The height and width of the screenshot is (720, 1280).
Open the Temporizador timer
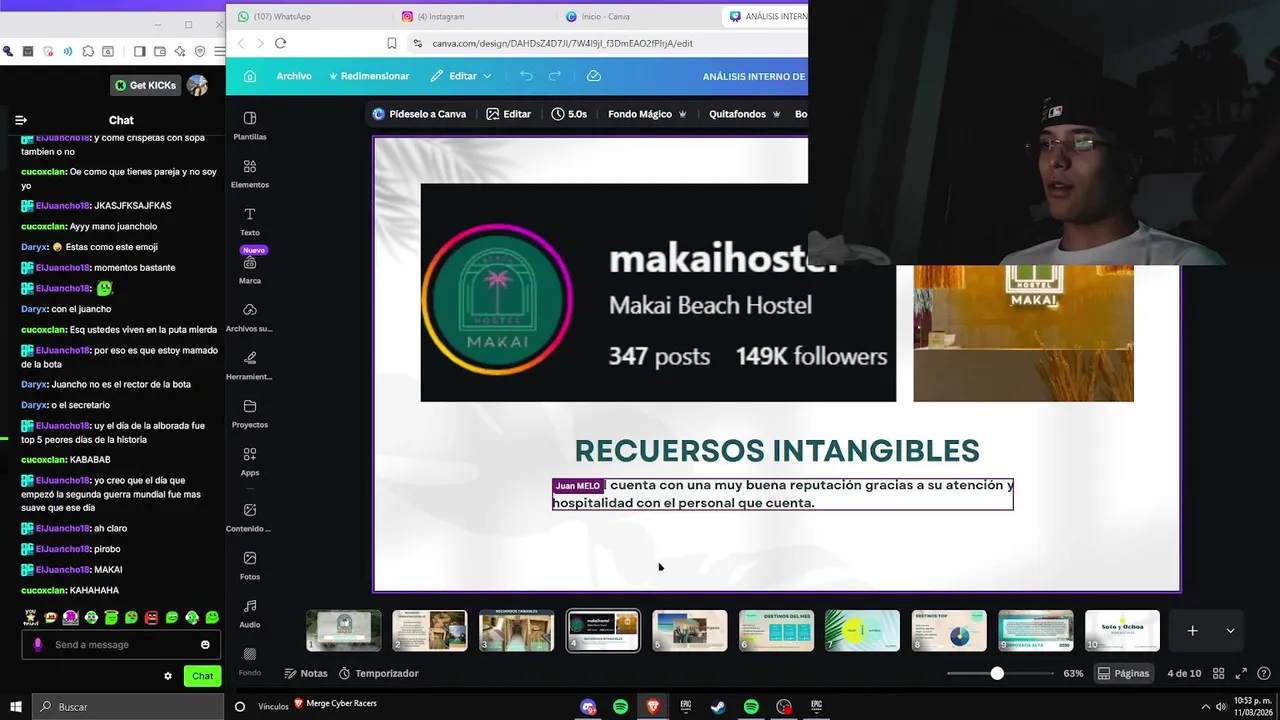[378, 673]
